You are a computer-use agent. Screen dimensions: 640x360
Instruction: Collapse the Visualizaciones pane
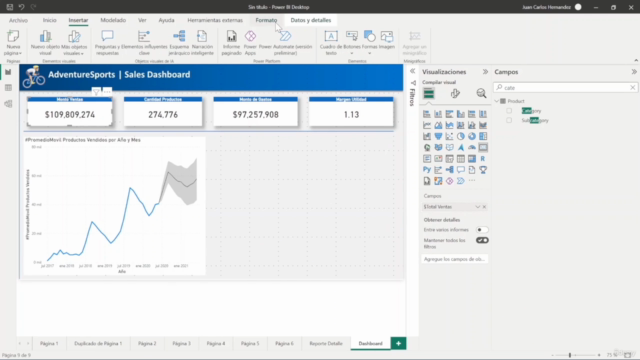click(x=485, y=72)
